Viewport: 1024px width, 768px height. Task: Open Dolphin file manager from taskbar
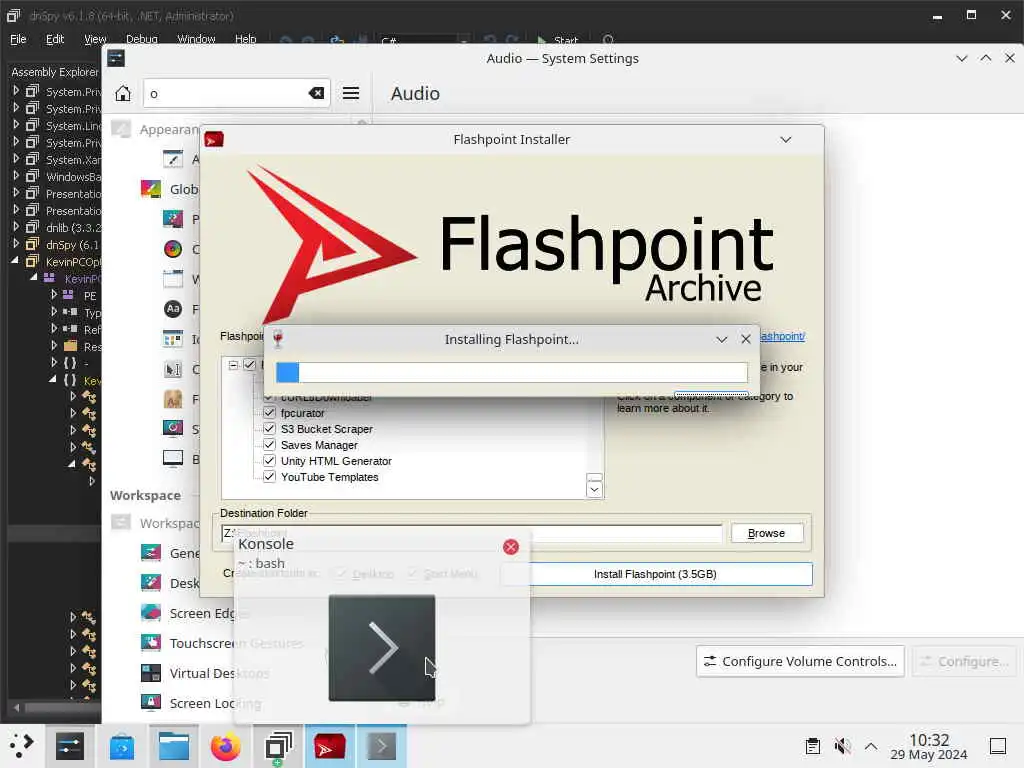(x=174, y=746)
